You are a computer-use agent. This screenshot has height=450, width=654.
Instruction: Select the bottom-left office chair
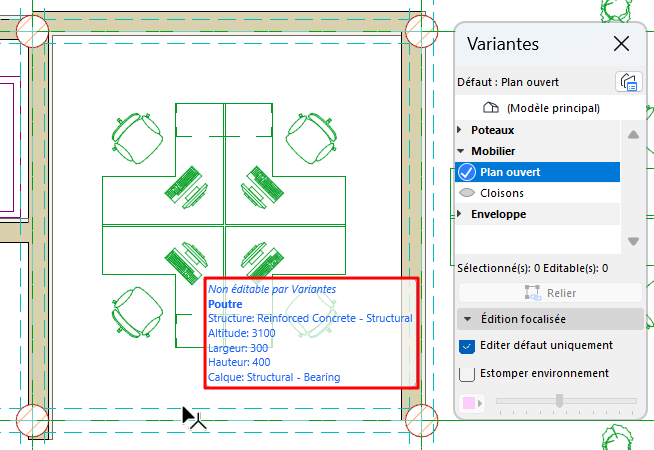click(137, 312)
